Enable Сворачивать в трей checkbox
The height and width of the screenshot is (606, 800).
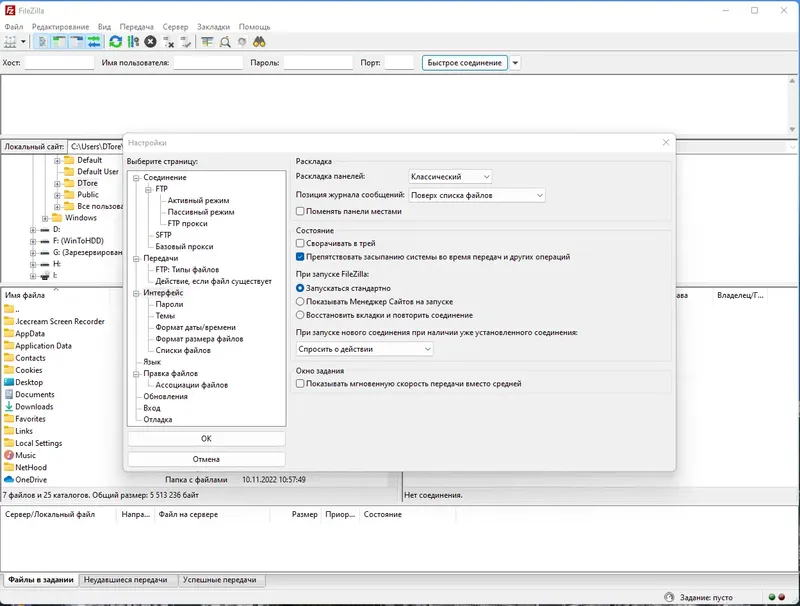[x=300, y=243]
